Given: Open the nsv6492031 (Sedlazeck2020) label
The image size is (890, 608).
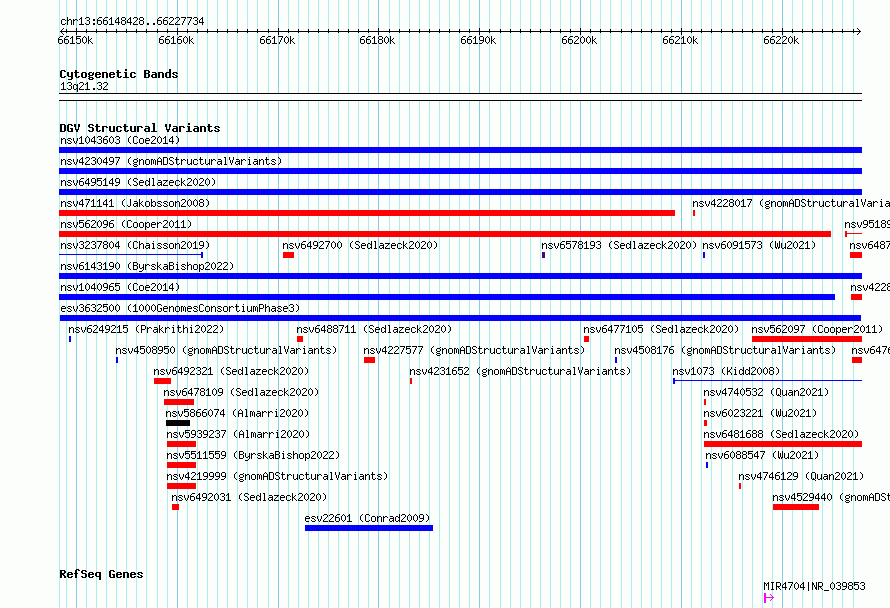Looking at the screenshot, I should (x=249, y=497).
